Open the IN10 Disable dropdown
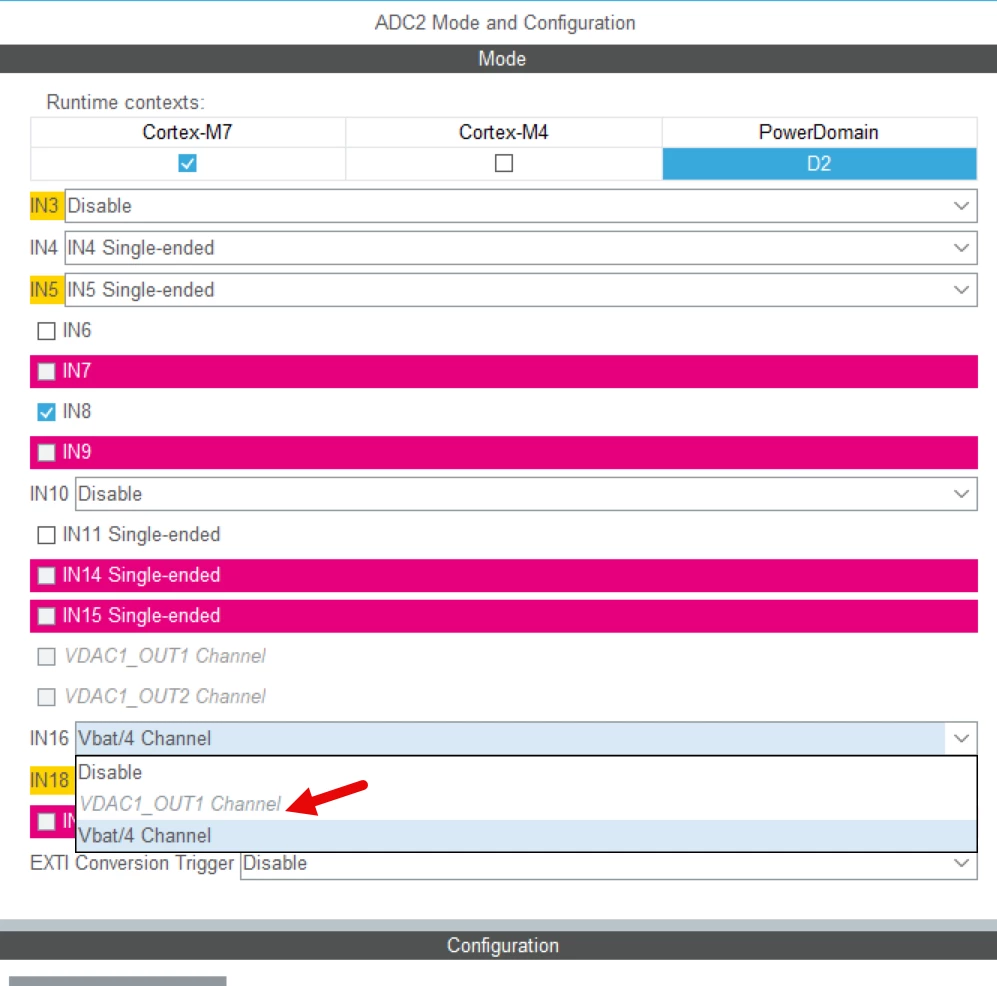The image size is (997, 986). tap(526, 494)
